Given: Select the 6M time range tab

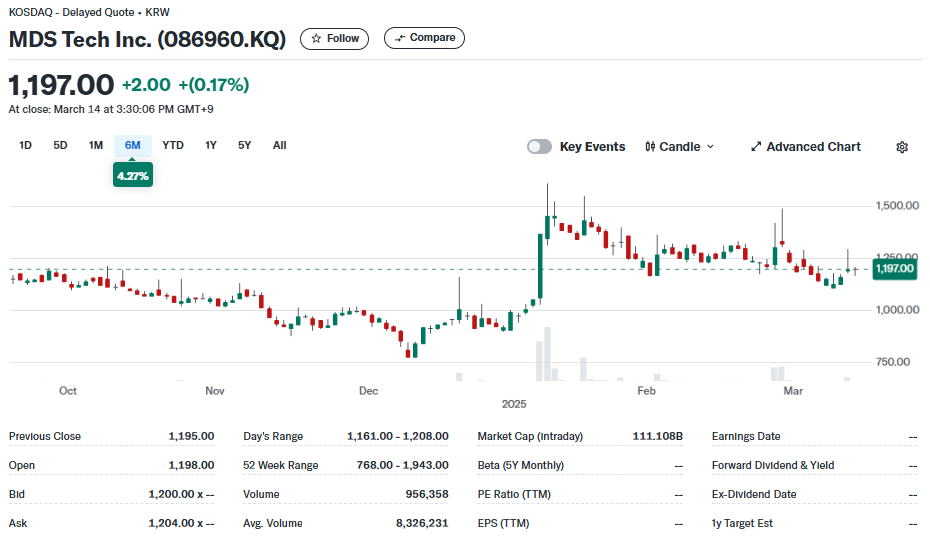Looking at the screenshot, I should tap(133, 145).
